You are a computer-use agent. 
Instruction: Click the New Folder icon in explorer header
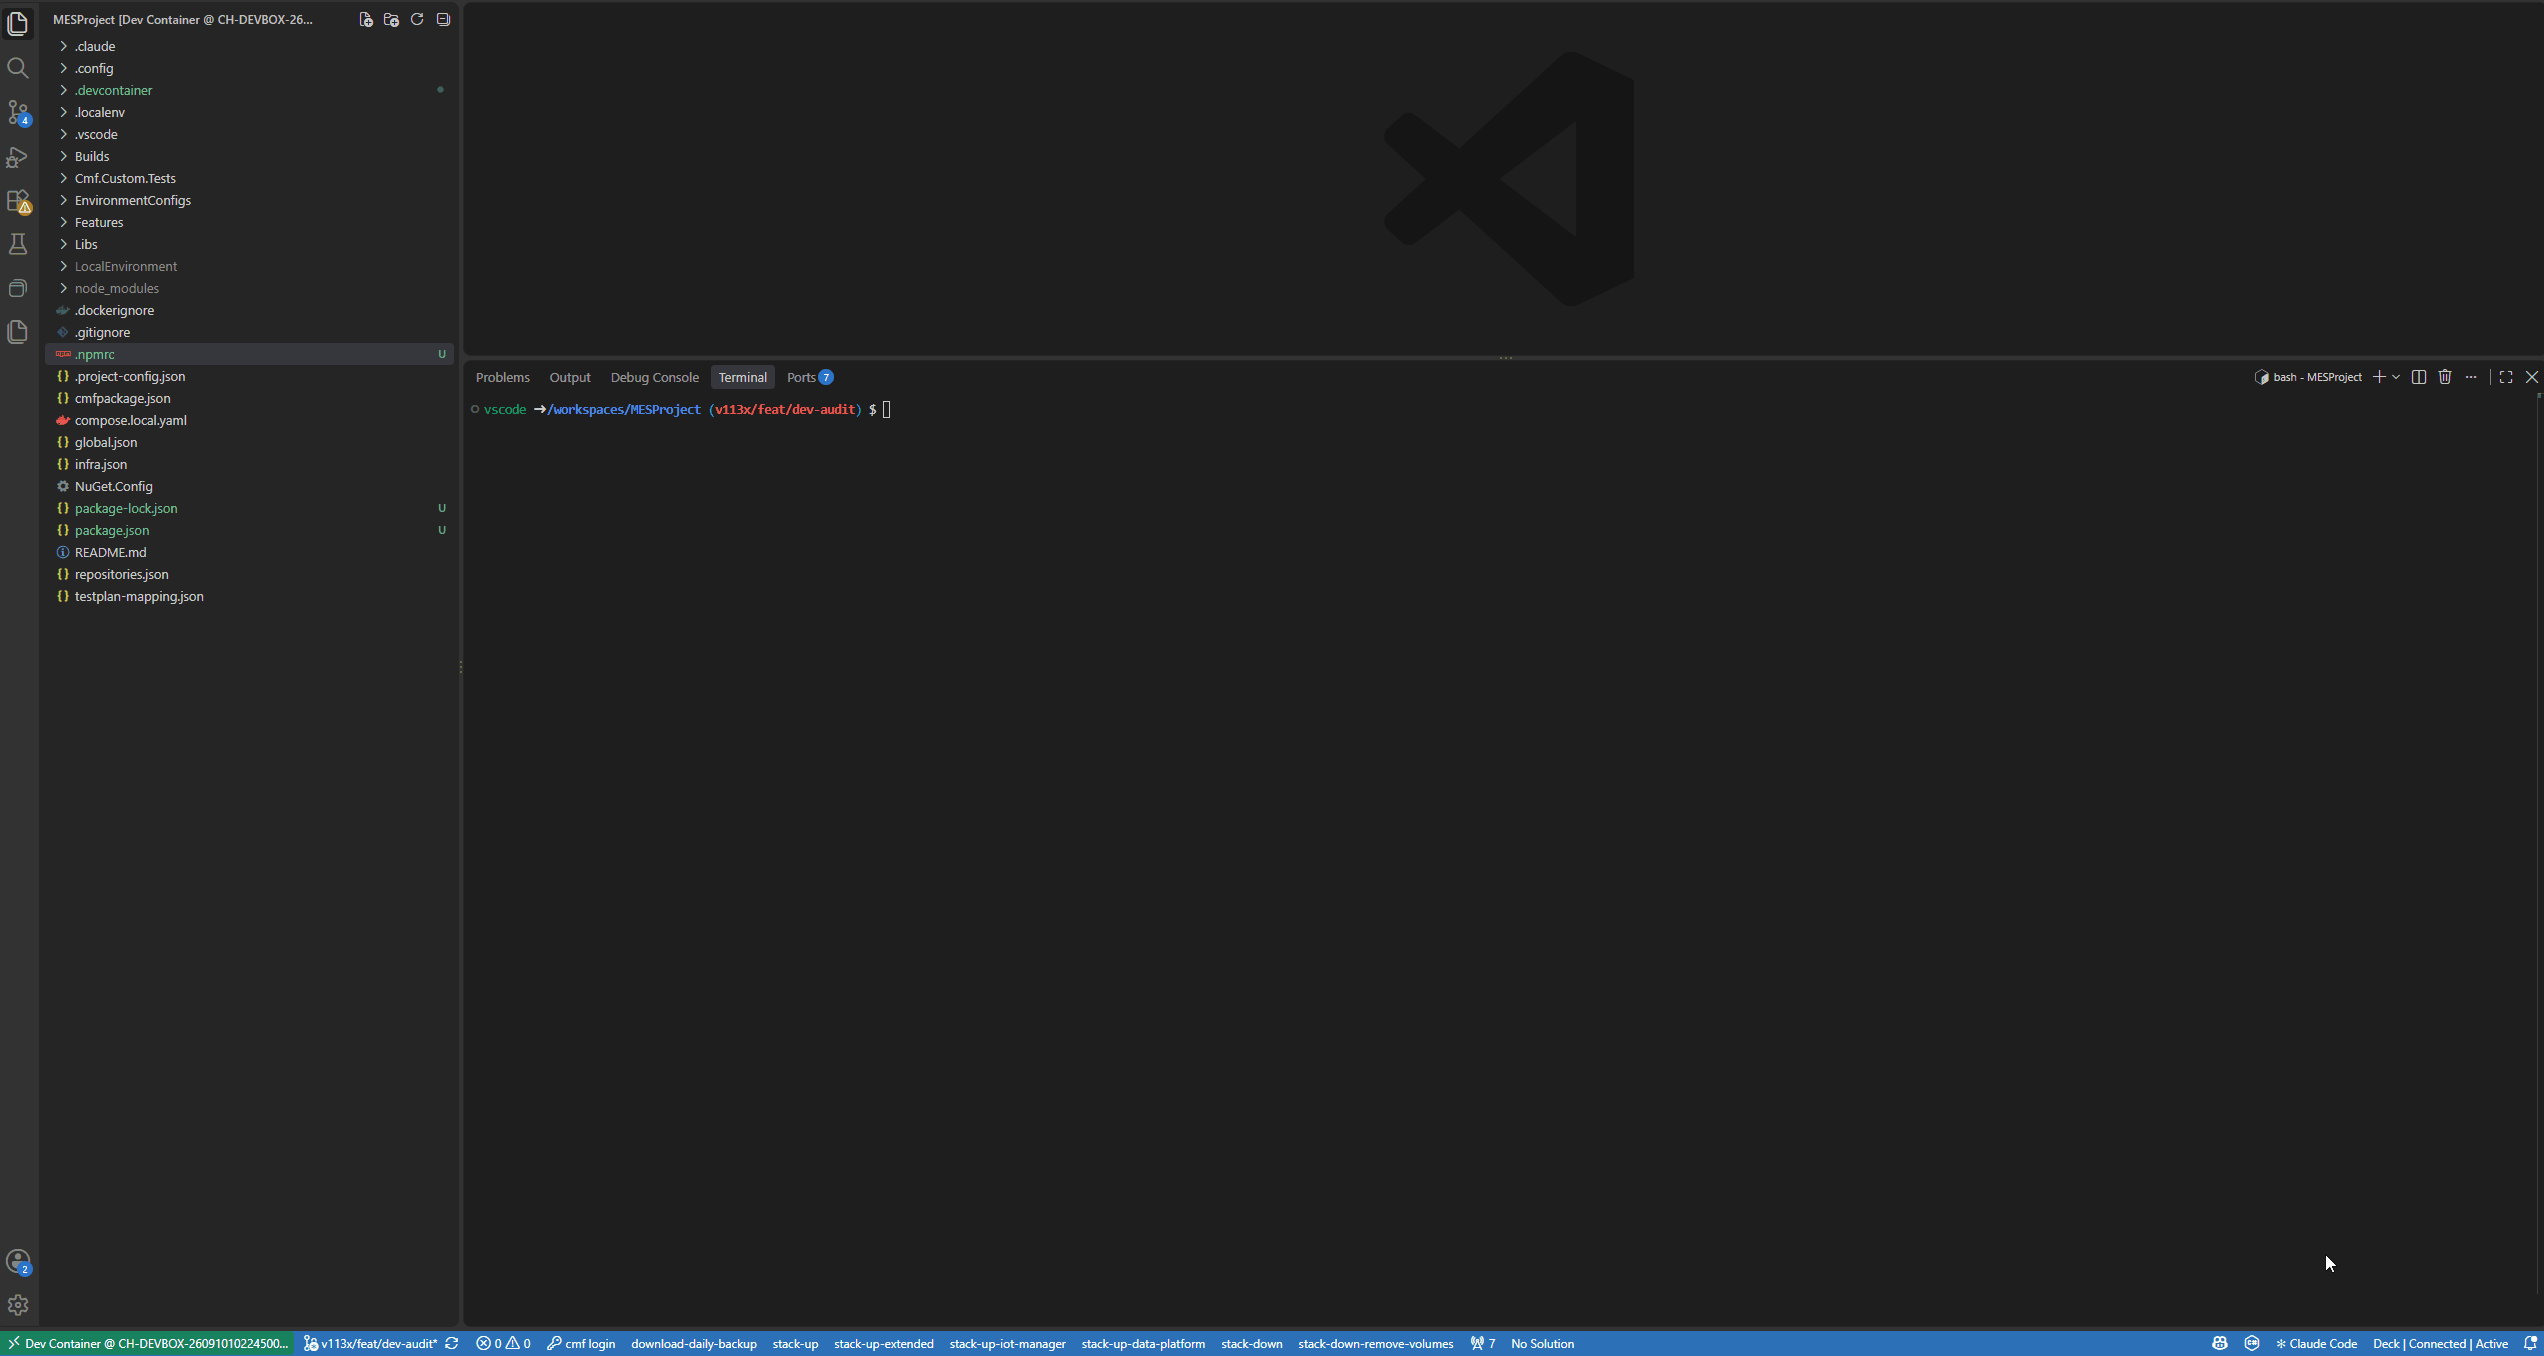coord(391,19)
